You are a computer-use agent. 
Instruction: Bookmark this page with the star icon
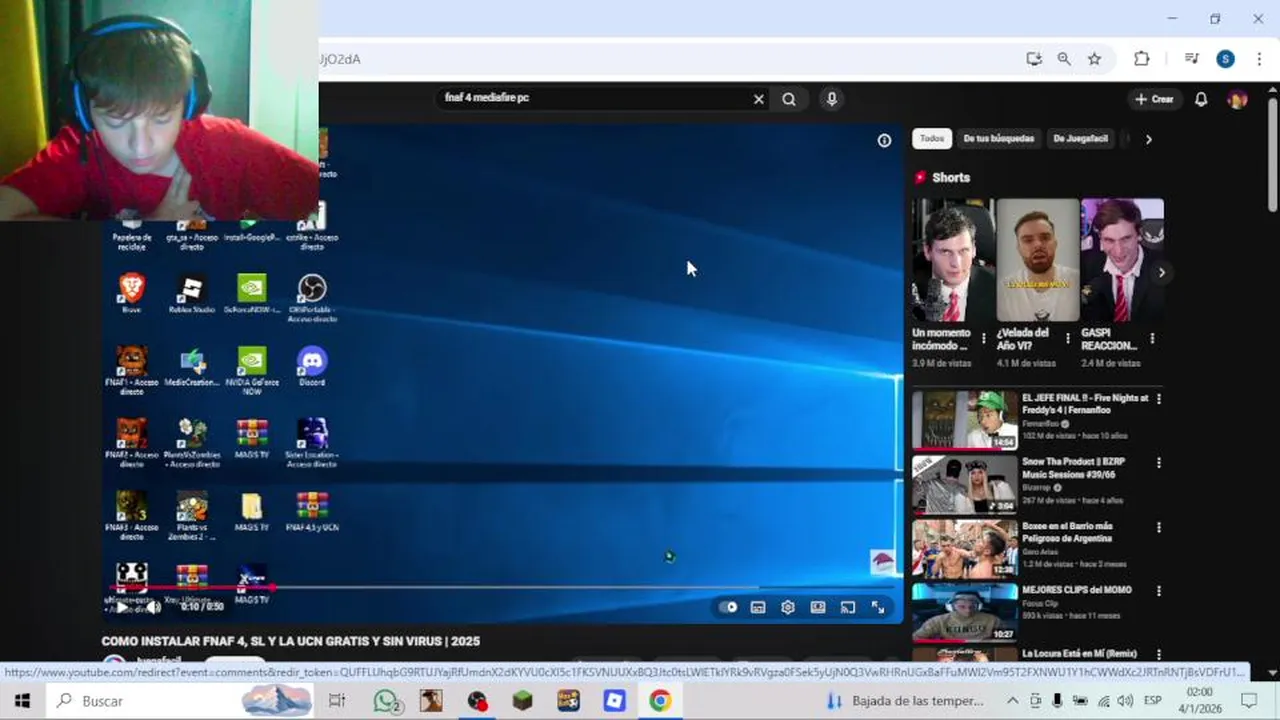click(x=1094, y=59)
